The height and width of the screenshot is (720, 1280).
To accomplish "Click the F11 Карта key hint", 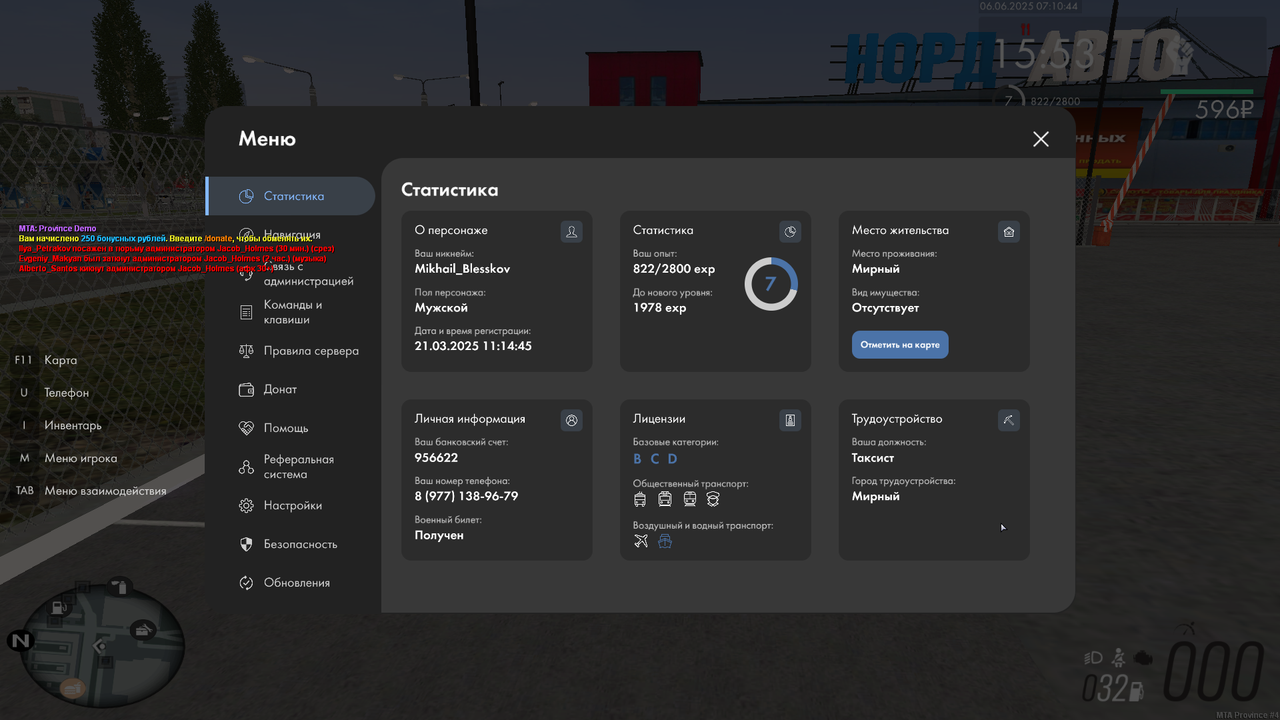I will [x=45, y=360].
